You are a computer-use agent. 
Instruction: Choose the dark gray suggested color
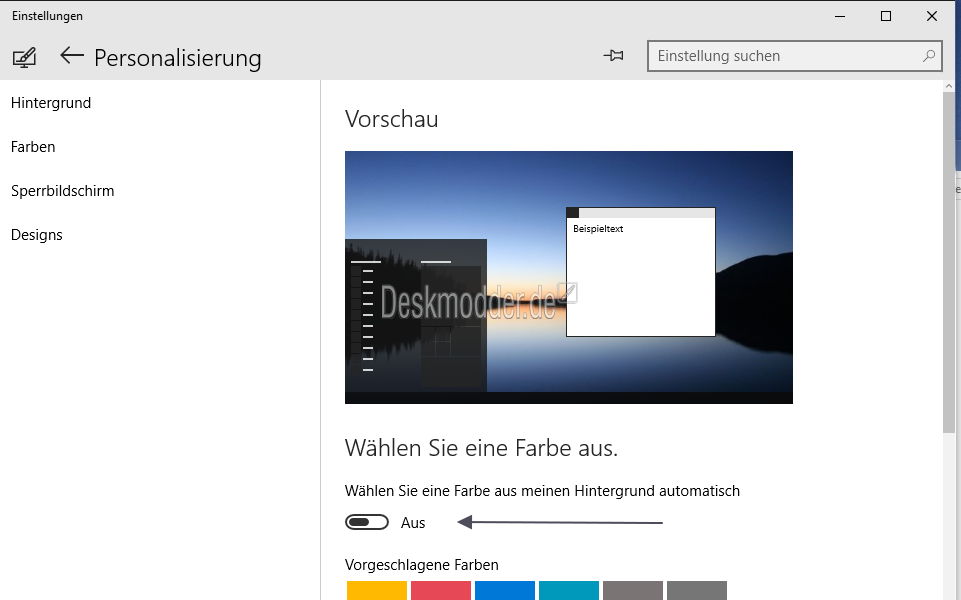[x=697, y=591]
